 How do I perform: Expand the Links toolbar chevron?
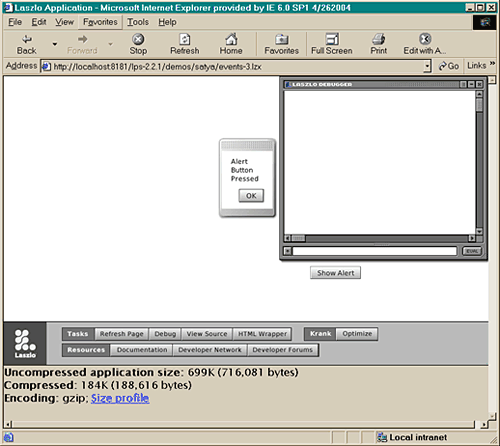click(x=492, y=63)
